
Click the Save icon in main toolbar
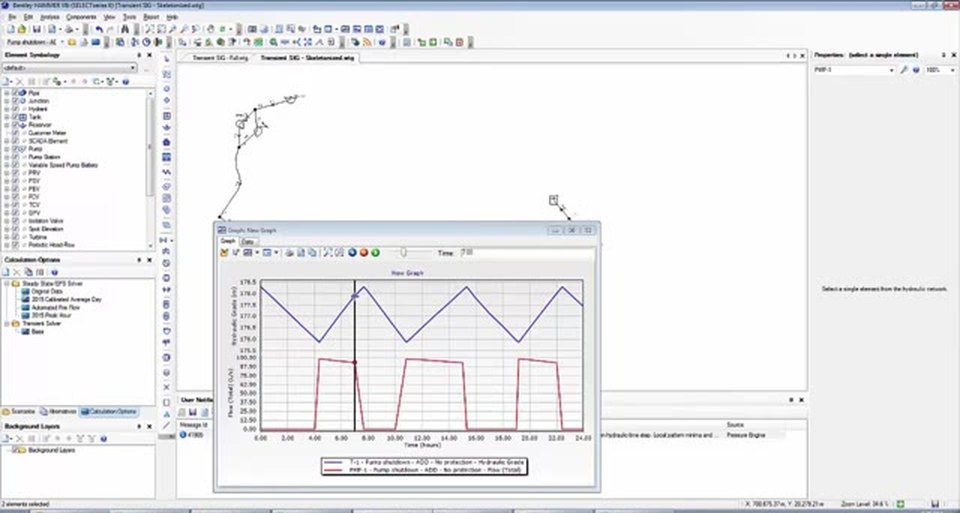37,29
